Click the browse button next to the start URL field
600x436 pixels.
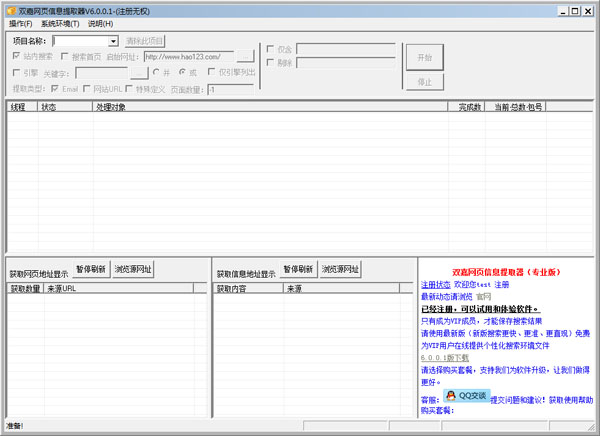click(x=245, y=57)
